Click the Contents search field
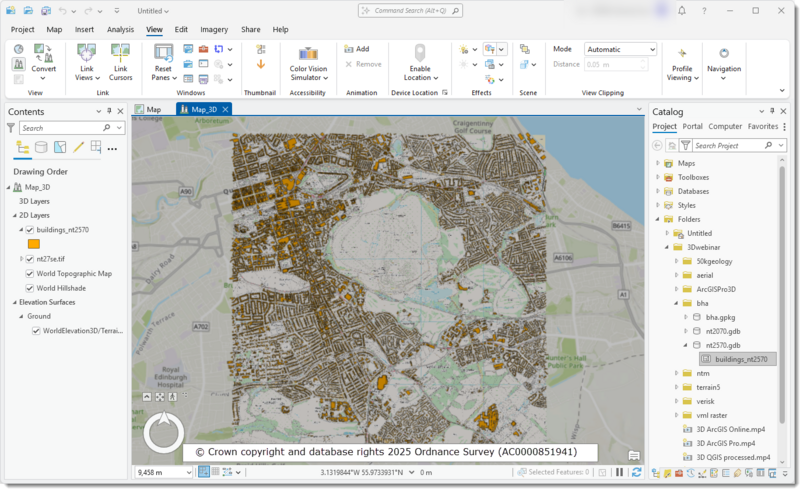The image size is (800, 489). pyautogui.click(x=72, y=128)
